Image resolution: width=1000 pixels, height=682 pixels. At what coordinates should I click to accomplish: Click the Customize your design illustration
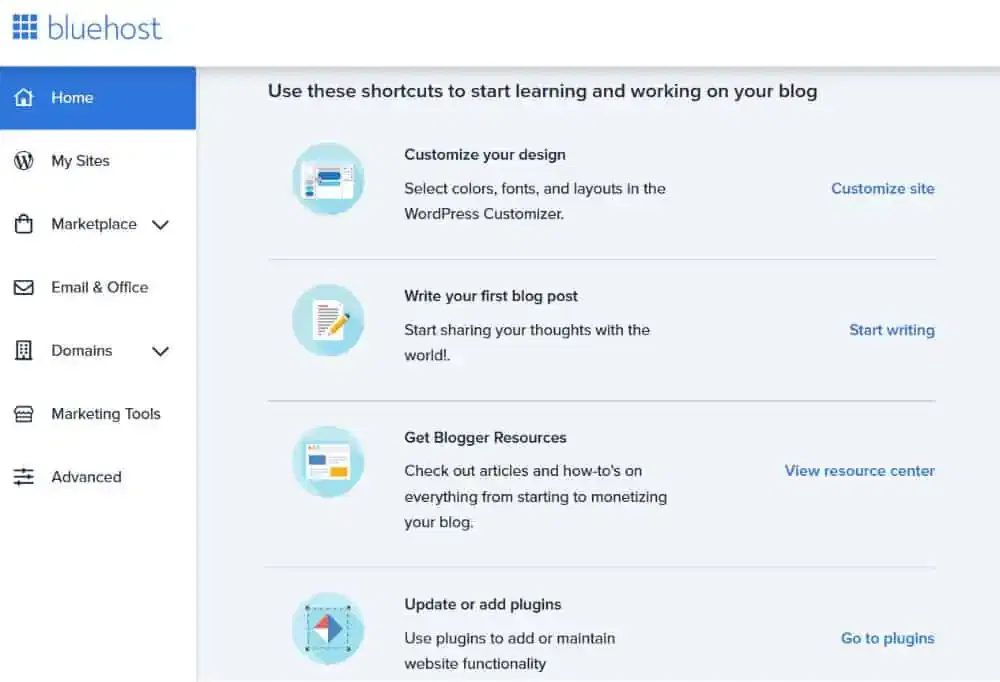tap(329, 179)
